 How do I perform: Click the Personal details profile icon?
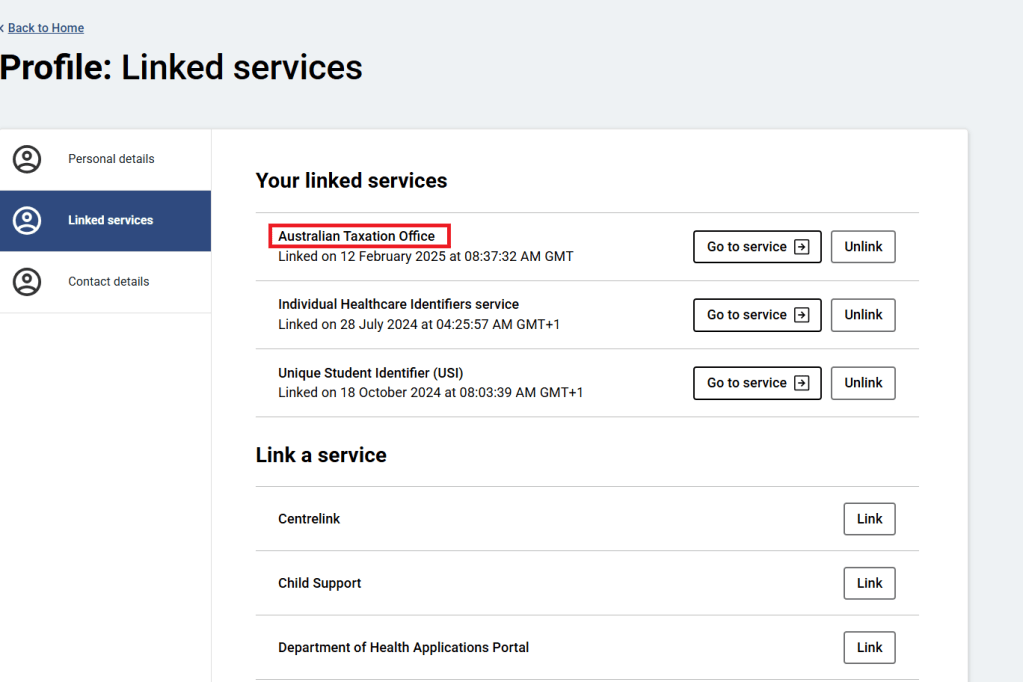(x=27, y=159)
